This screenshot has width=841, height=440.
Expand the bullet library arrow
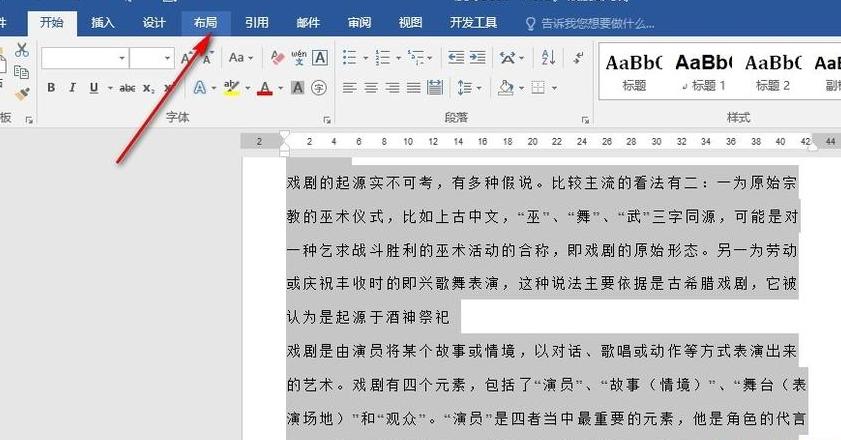pyautogui.click(x=365, y=58)
